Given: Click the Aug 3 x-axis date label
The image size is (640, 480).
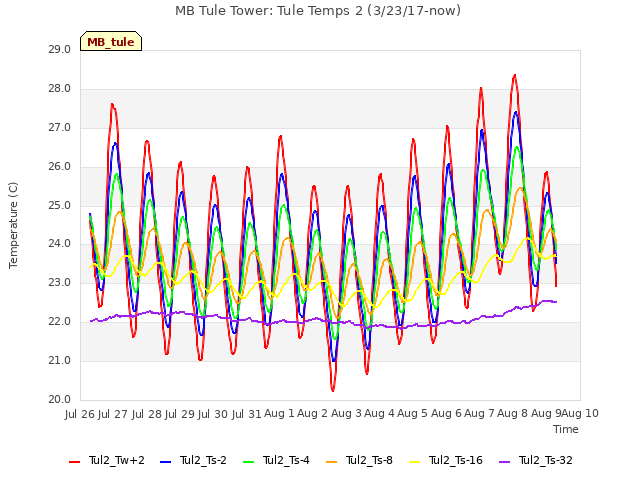Looking at the screenshot, I should (346, 414).
